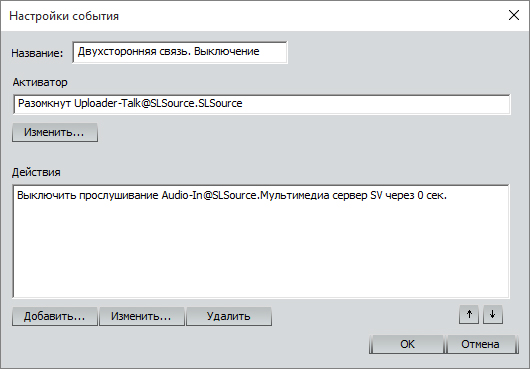Click the word Разомкнут in activator box

click(44, 103)
